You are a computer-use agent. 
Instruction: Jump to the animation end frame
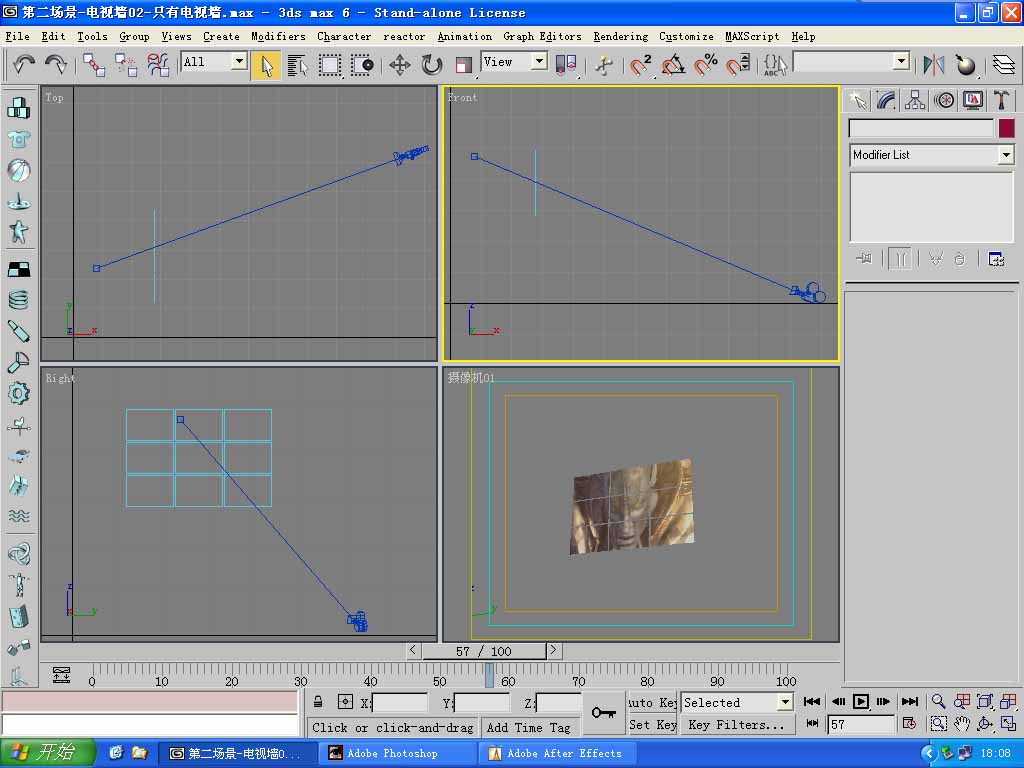[x=910, y=702]
